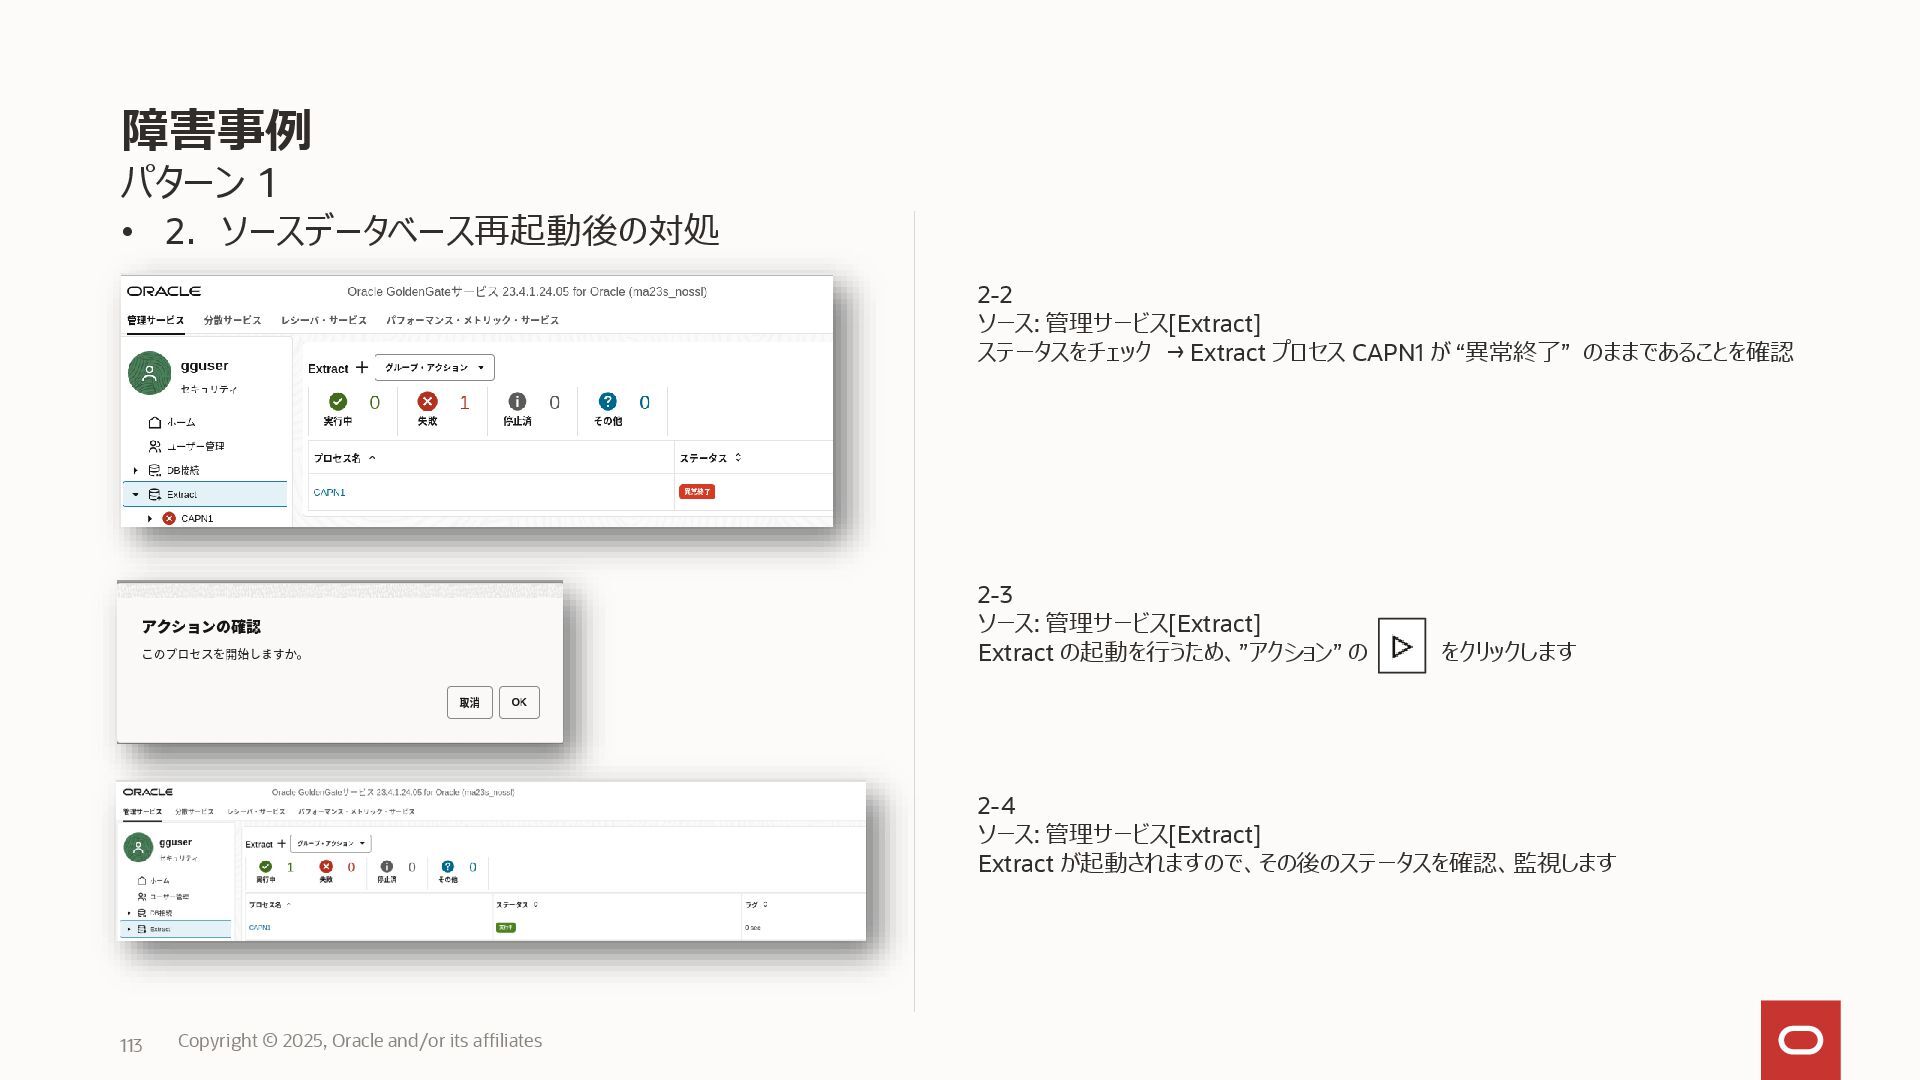Open the CAPN1 process link in table

coord(329,492)
